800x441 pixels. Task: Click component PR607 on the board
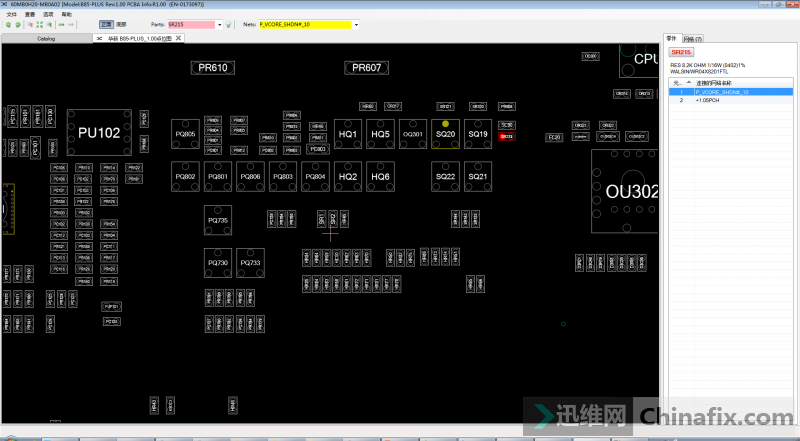pyautogui.click(x=366, y=67)
